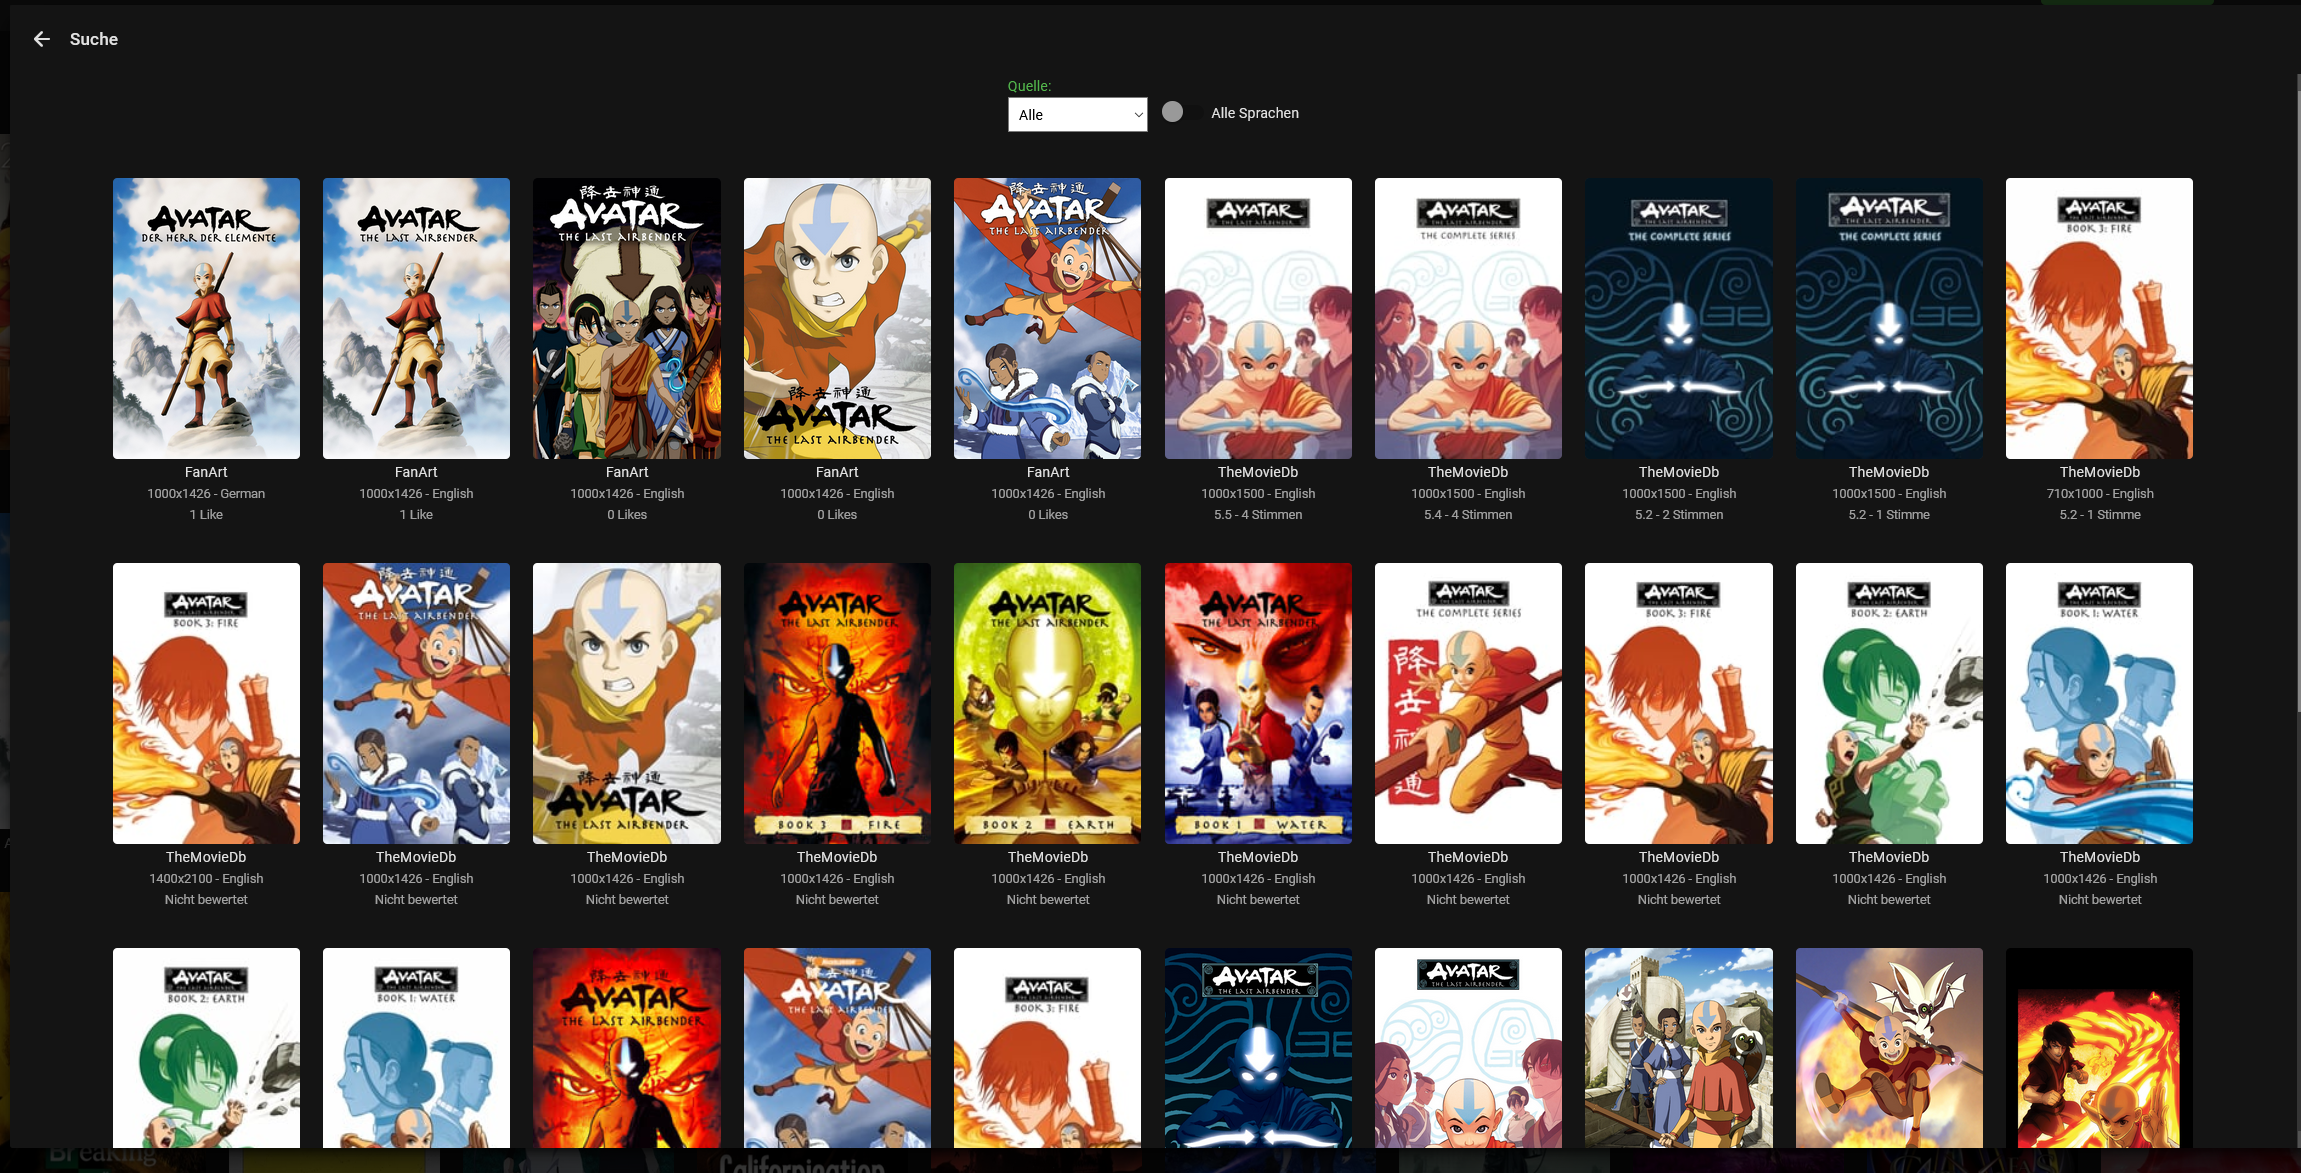Image resolution: width=2301 pixels, height=1173 pixels.
Task: Click the '710x1000 - English' caption
Action: point(2100,494)
